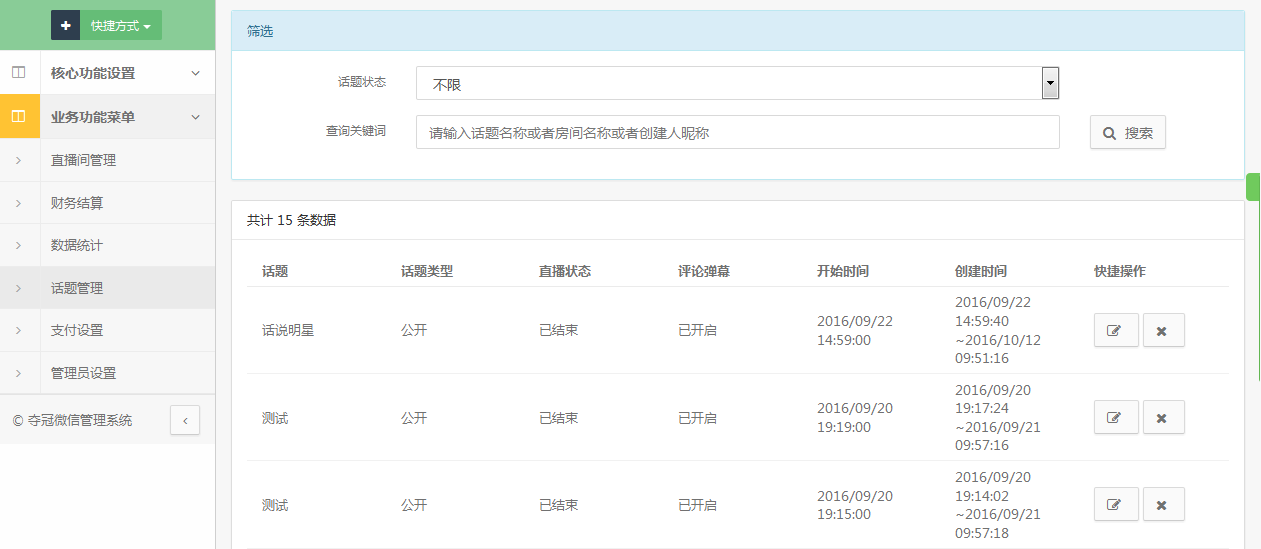Click the arrow beside 话题管理
The height and width of the screenshot is (549, 1261).
coord(18,288)
